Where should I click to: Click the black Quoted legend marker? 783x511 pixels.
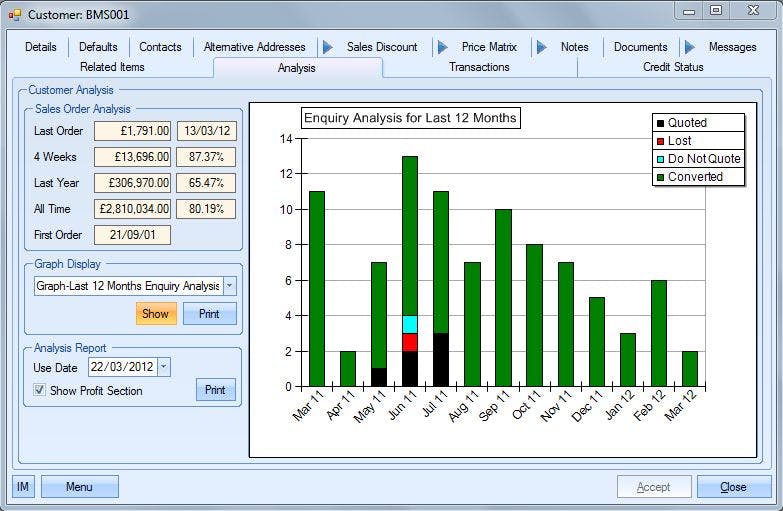tap(660, 123)
